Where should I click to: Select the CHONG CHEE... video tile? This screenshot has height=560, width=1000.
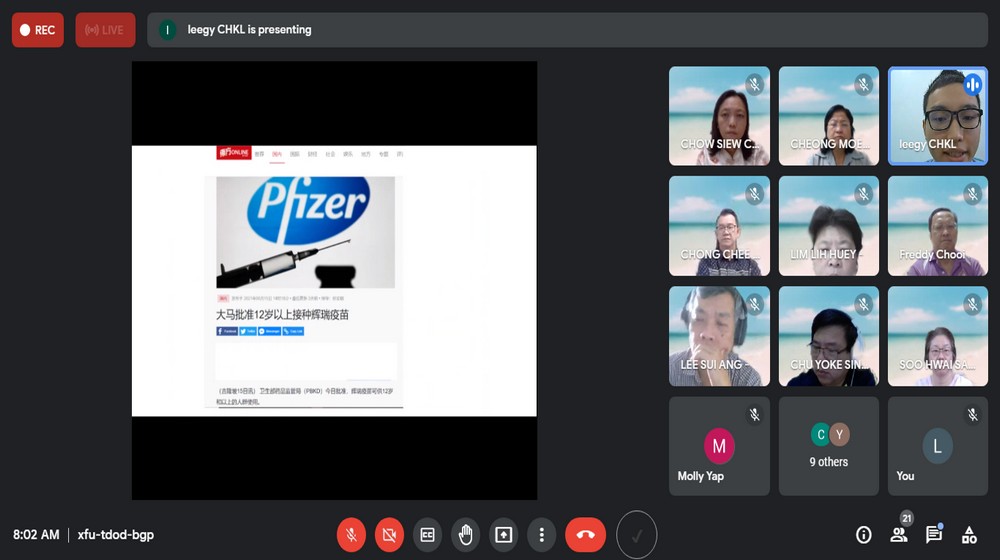click(719, 226)
